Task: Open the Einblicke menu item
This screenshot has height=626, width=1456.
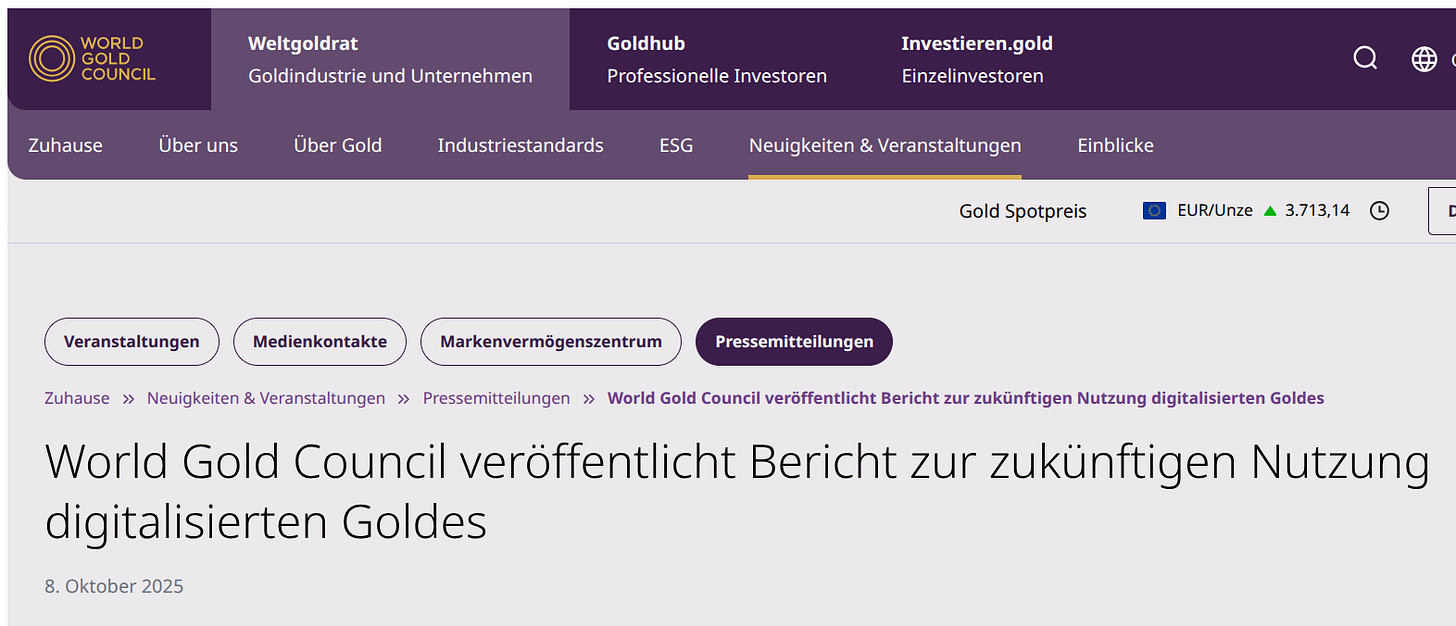Action: (1115, 145)
